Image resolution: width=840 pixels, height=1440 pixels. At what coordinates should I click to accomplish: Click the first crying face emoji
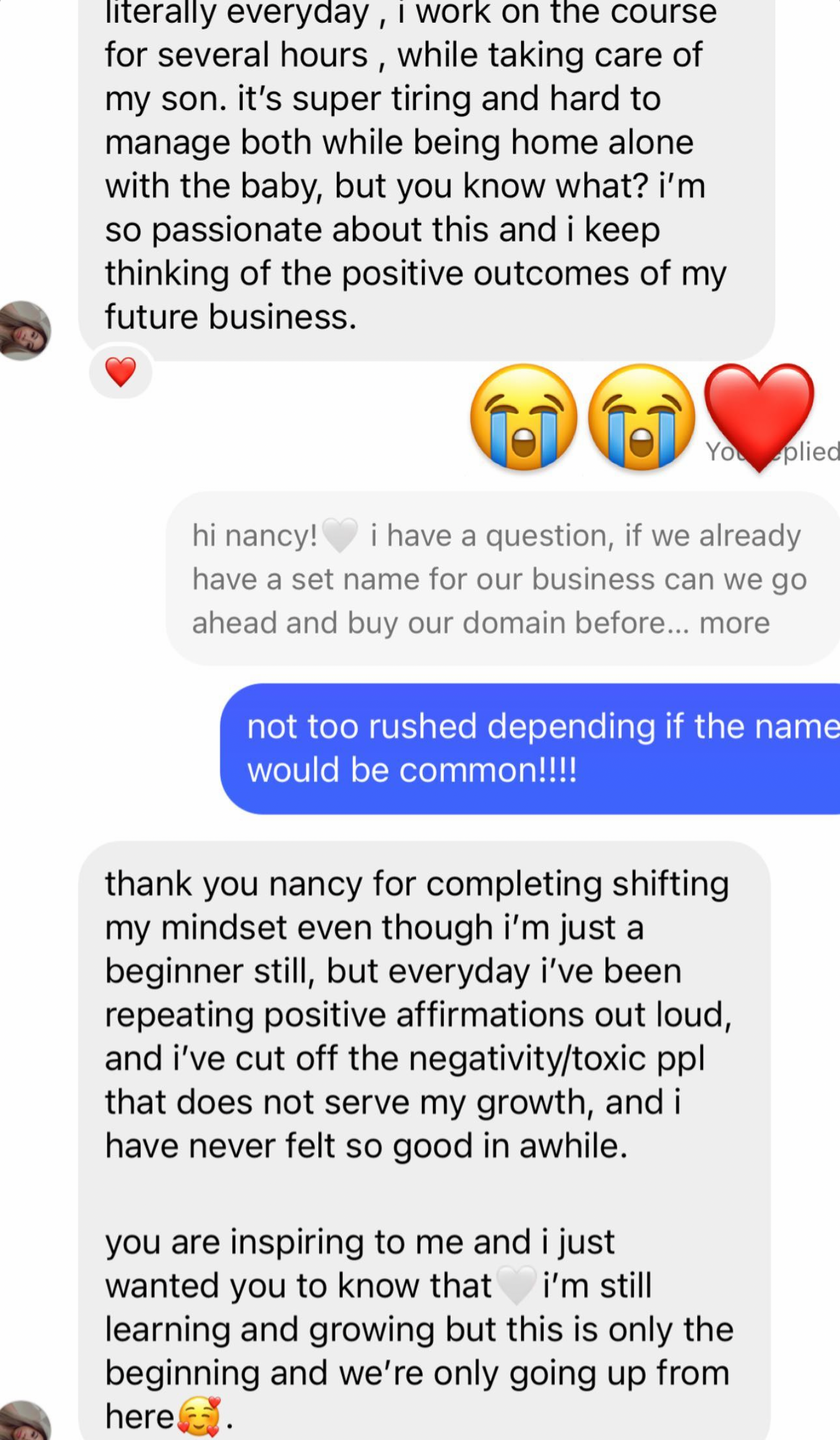coord(524,417)
